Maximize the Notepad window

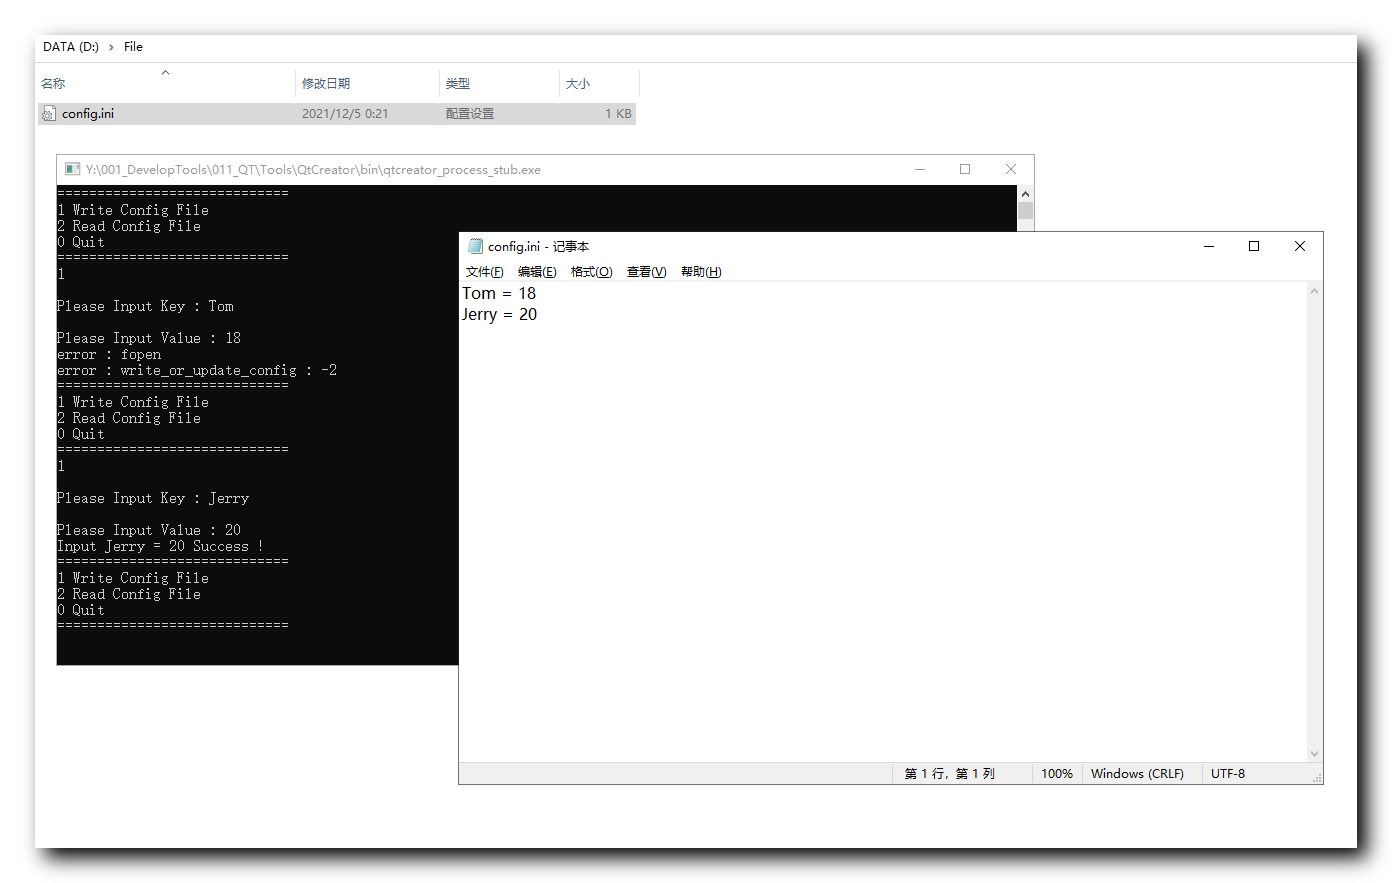pos(1254,246)
